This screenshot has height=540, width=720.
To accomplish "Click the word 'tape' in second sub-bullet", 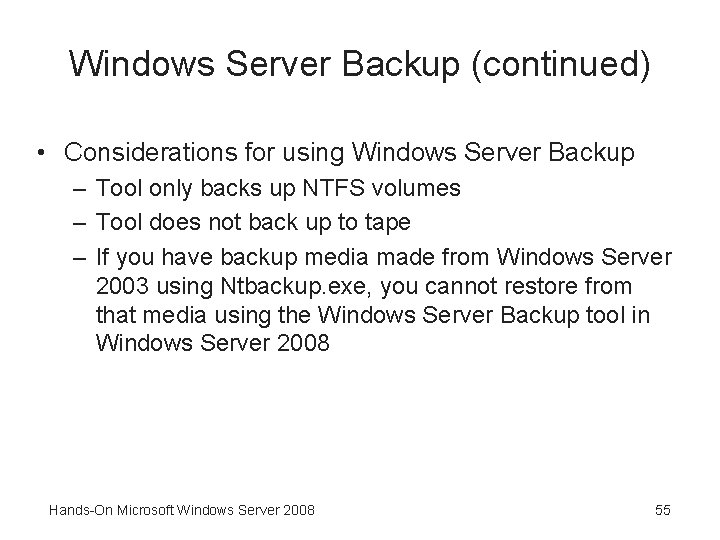I will pos(387,222).
